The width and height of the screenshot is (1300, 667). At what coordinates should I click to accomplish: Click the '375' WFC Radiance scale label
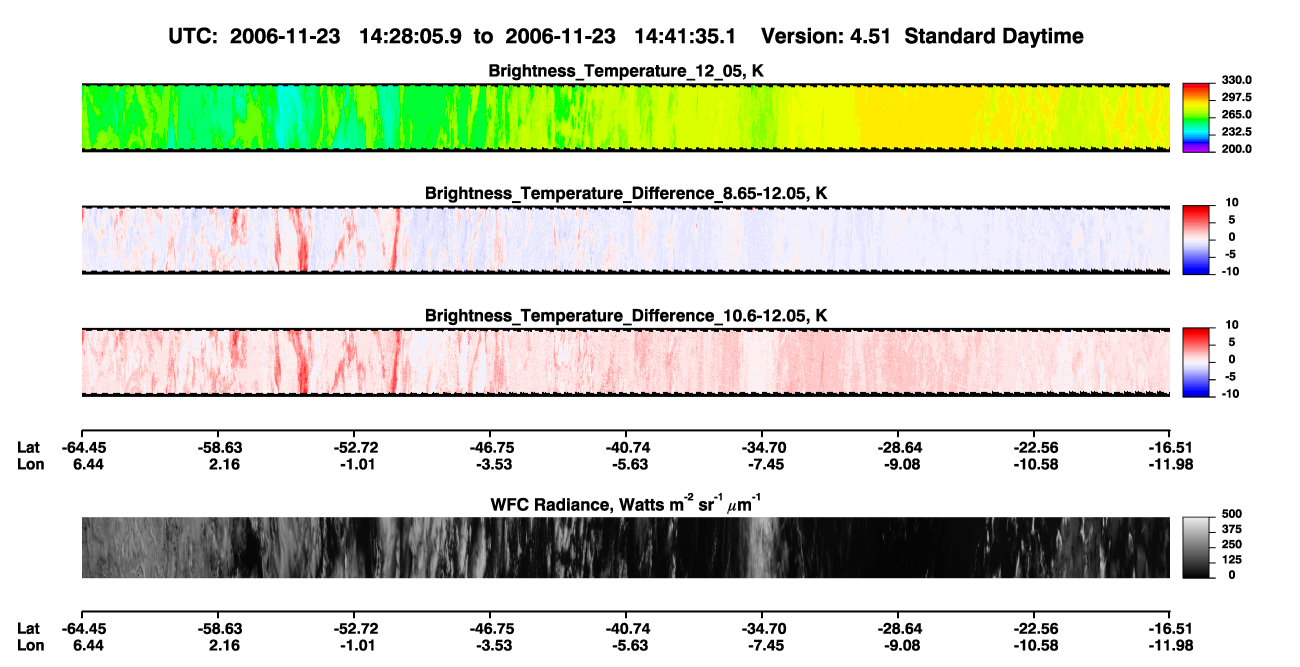coord(1232,530)
